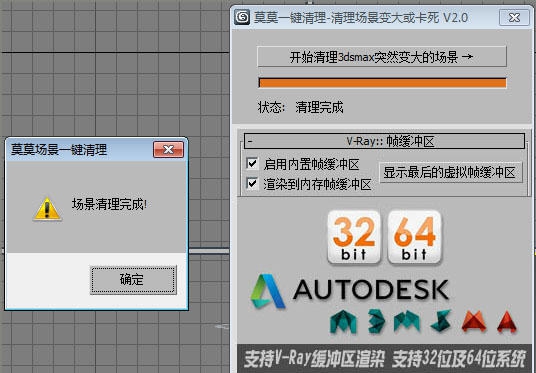Click the first teal Maya product icon
536x373 pixels.
[x=343, y=321]
